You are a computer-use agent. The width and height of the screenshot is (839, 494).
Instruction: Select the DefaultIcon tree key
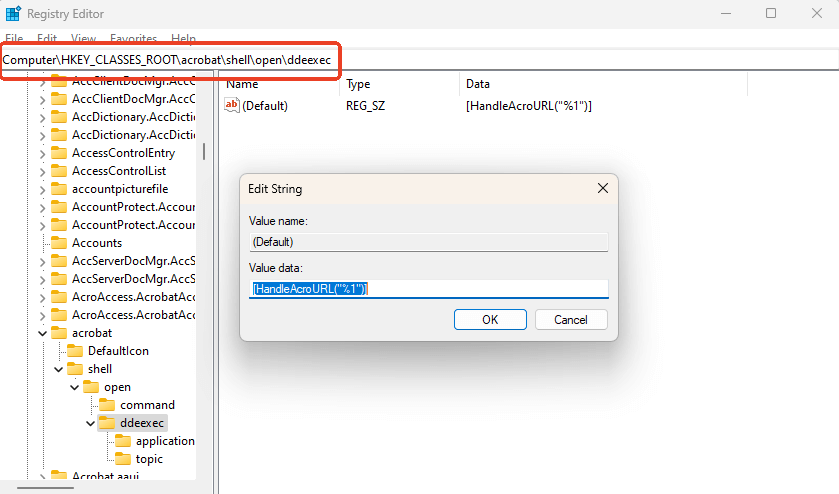point(118,351)
